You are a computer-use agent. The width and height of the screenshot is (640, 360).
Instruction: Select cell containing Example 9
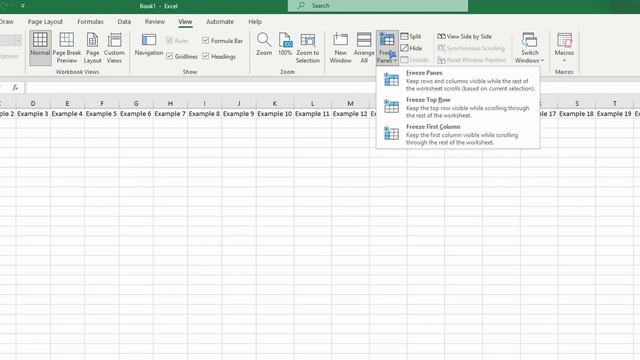[239, 114]
